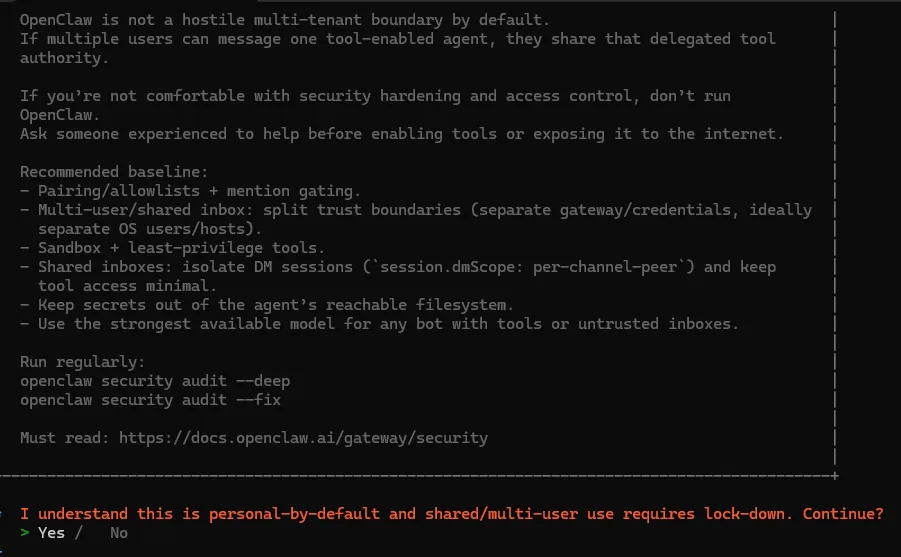
Task: Click the green prompt arrow before Yes
Action: click(x=24, y=533)
